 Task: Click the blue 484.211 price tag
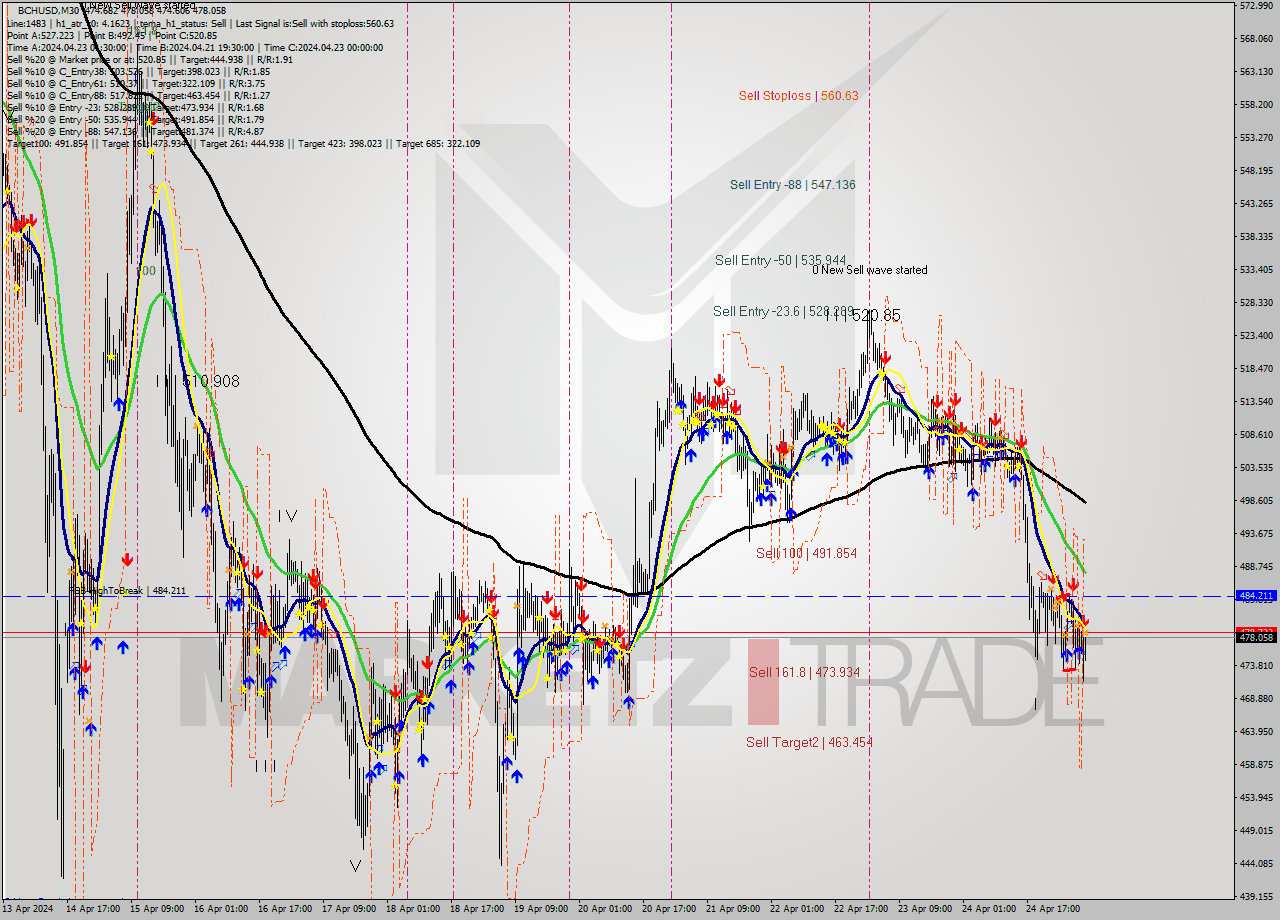(x=1256, y=596)
